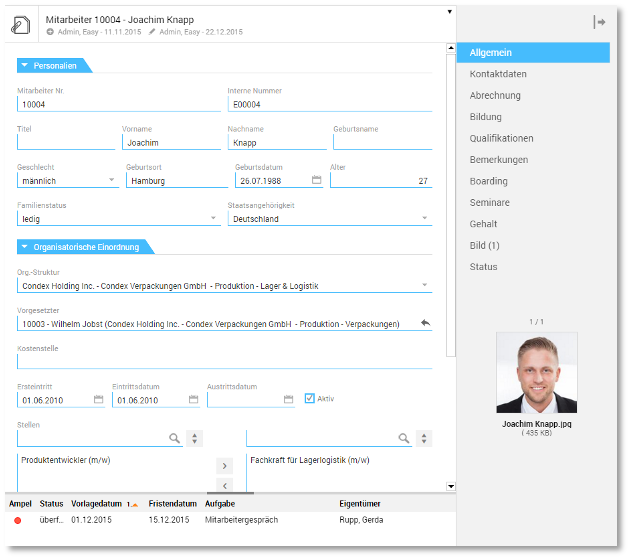Click the edited pencil icon in header

click(151, 32)
